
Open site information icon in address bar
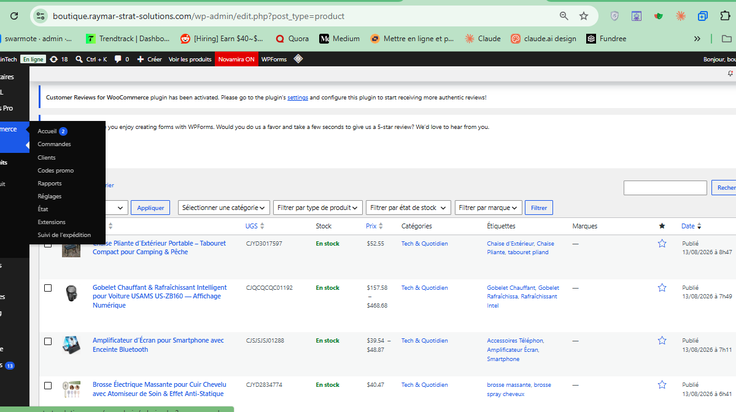[x=40, y=16]
